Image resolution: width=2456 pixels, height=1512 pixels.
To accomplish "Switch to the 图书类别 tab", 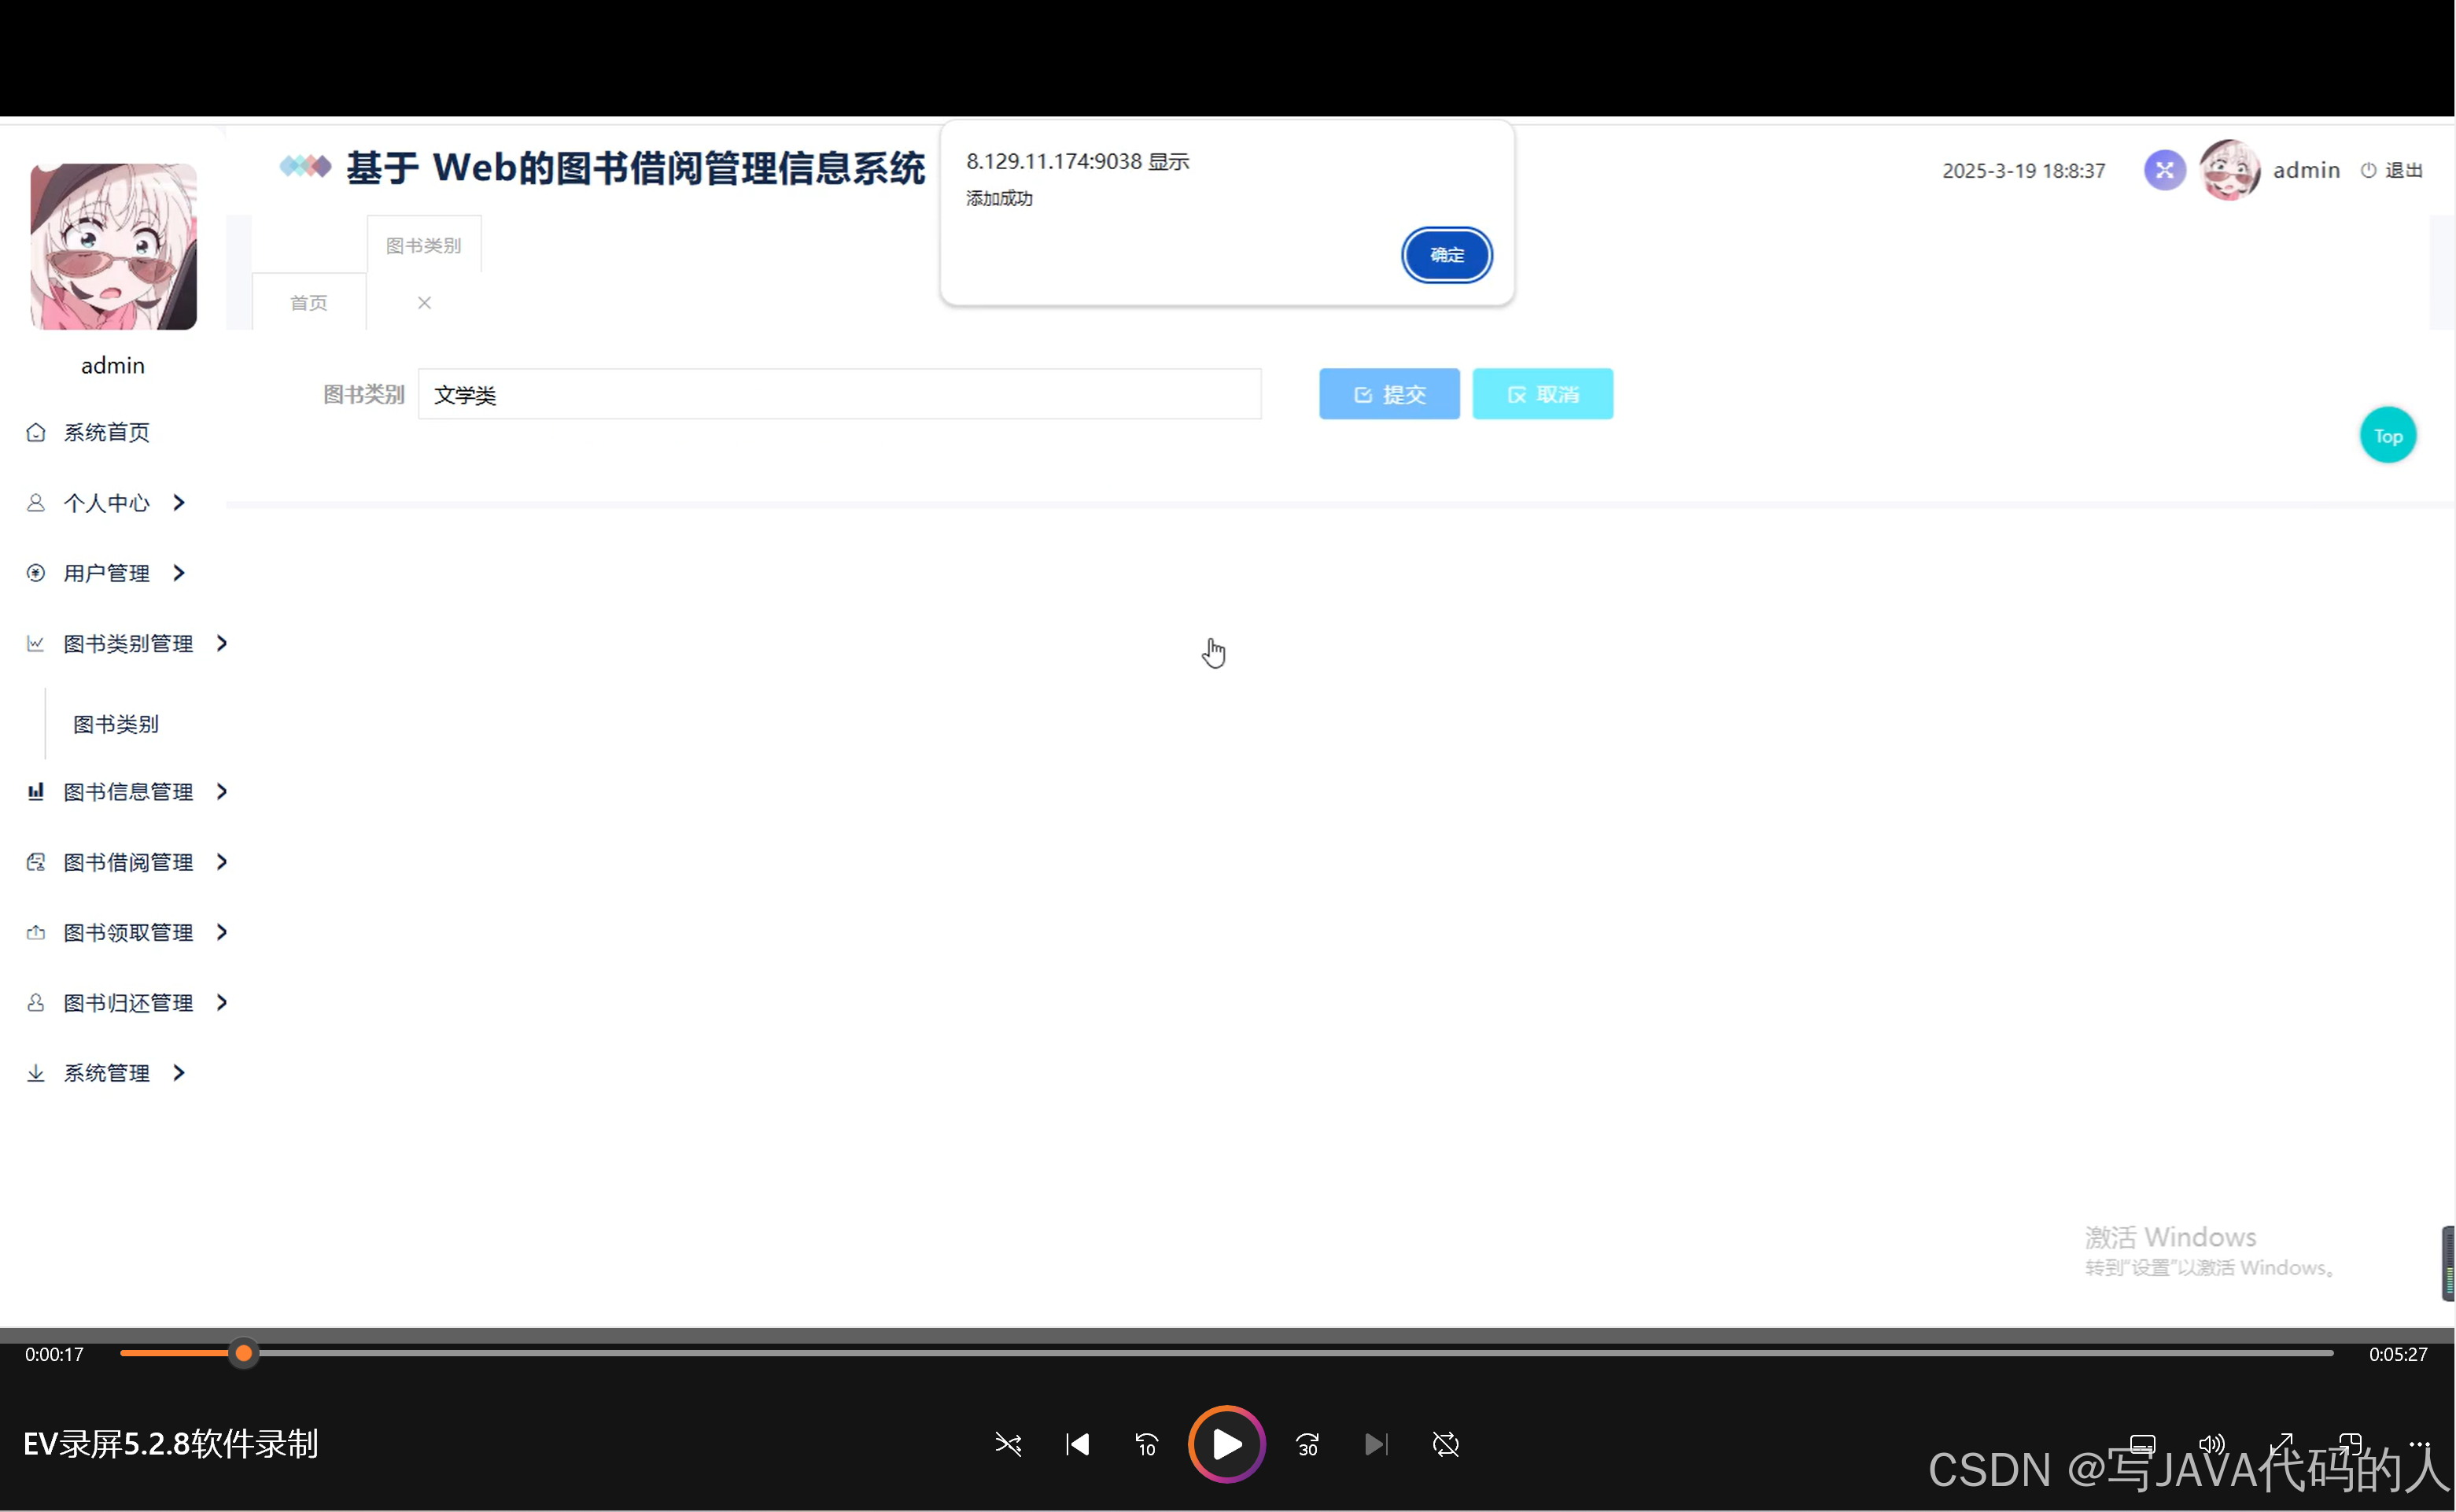I will click(424, 243).
